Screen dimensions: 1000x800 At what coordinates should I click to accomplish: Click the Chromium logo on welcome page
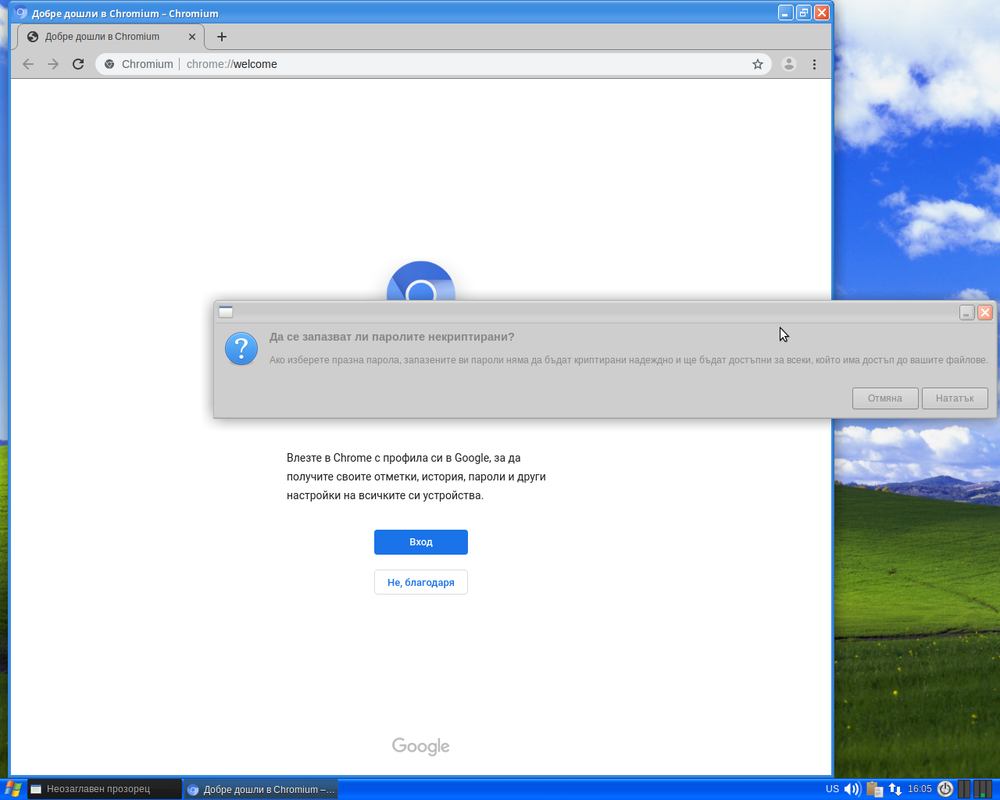(x=421, y=281)
